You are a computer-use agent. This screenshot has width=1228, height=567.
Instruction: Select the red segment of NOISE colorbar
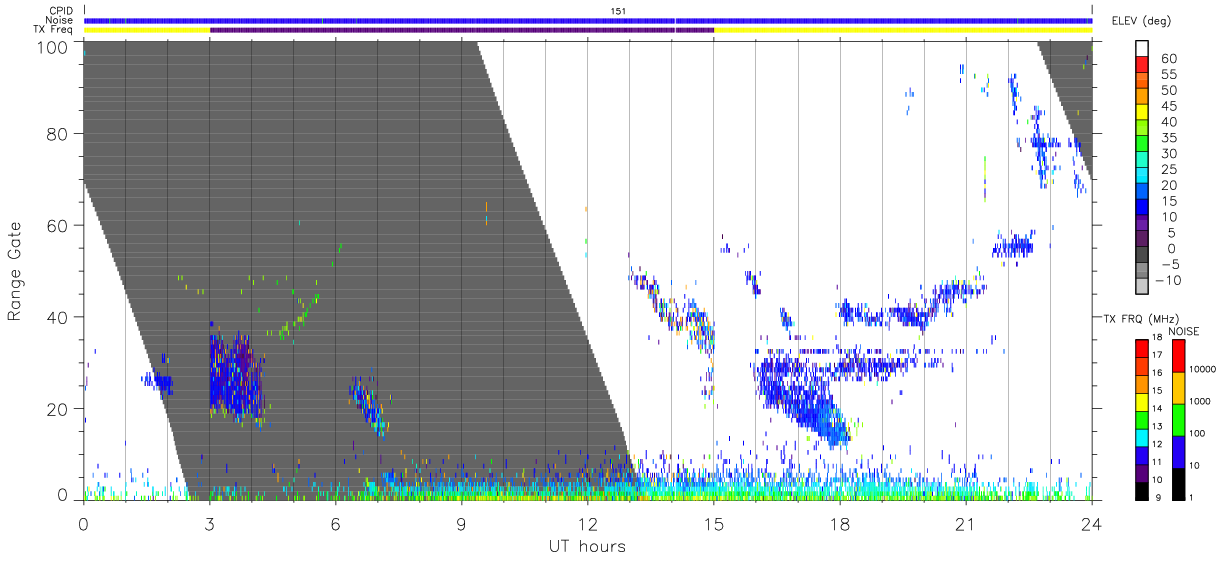(x=1178, y=356)
